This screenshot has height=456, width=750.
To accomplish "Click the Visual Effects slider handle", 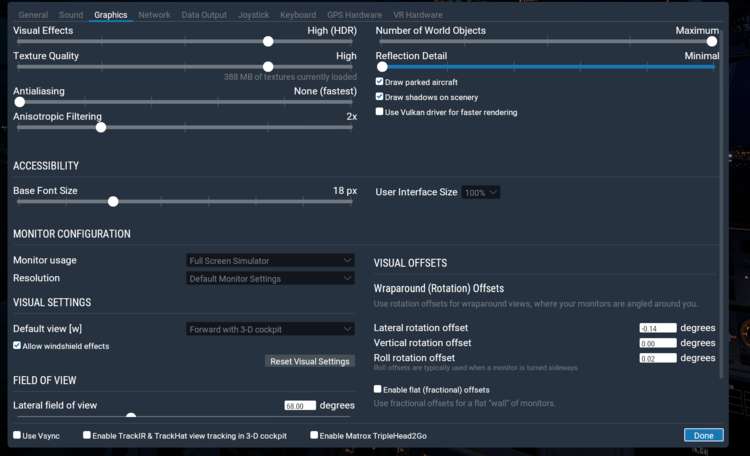I will point(268,41).
